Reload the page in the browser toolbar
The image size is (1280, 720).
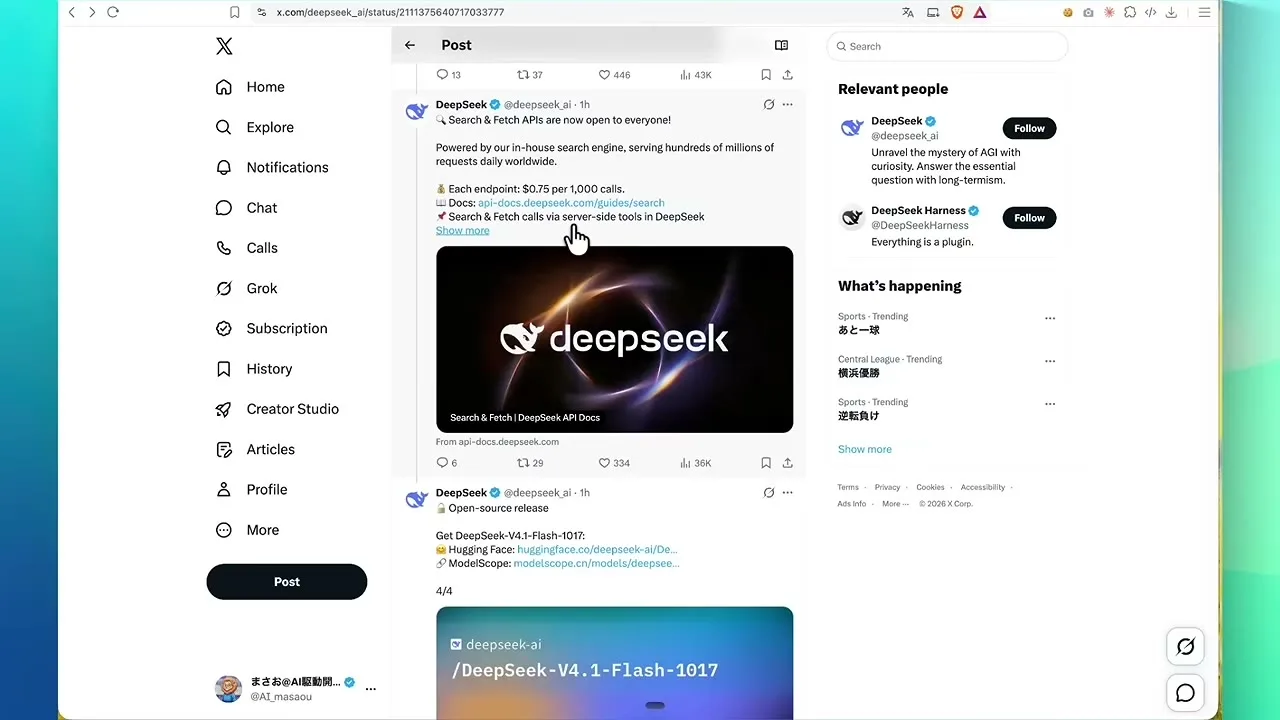[113, 12]
